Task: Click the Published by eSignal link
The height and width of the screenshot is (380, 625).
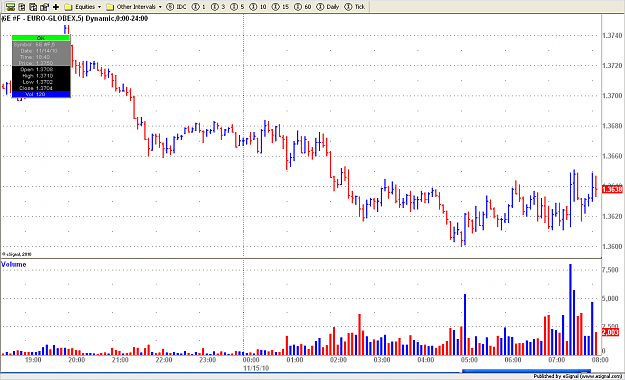Action: tap(578, 376)
